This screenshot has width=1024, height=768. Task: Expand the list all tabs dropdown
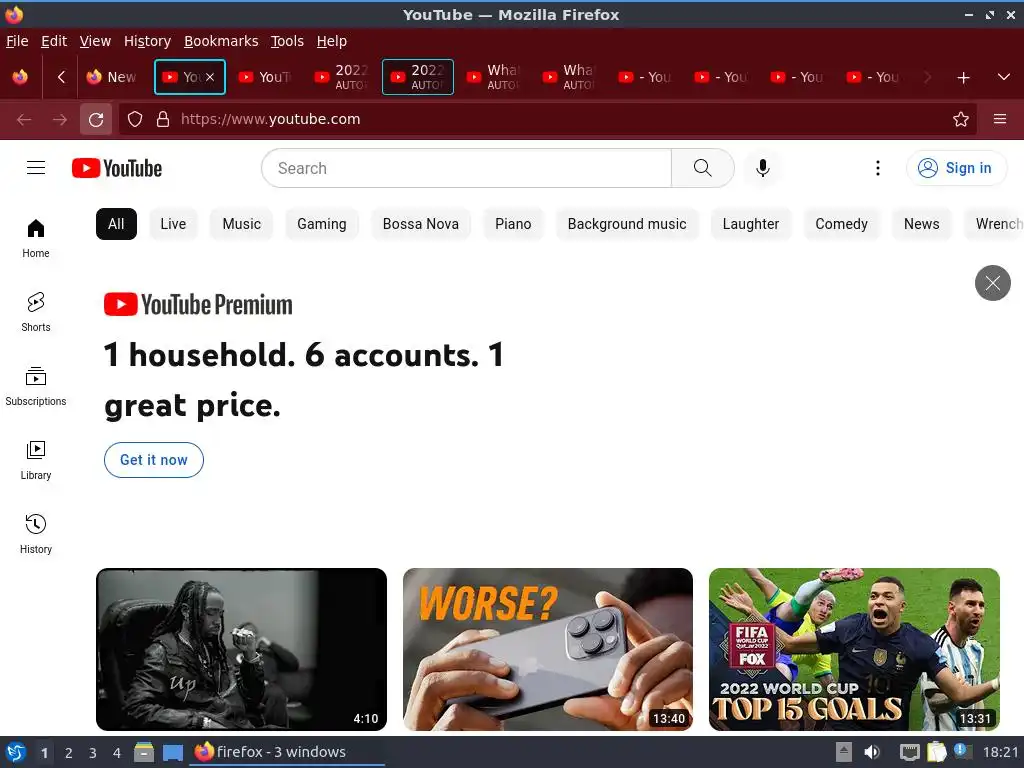1004,77
